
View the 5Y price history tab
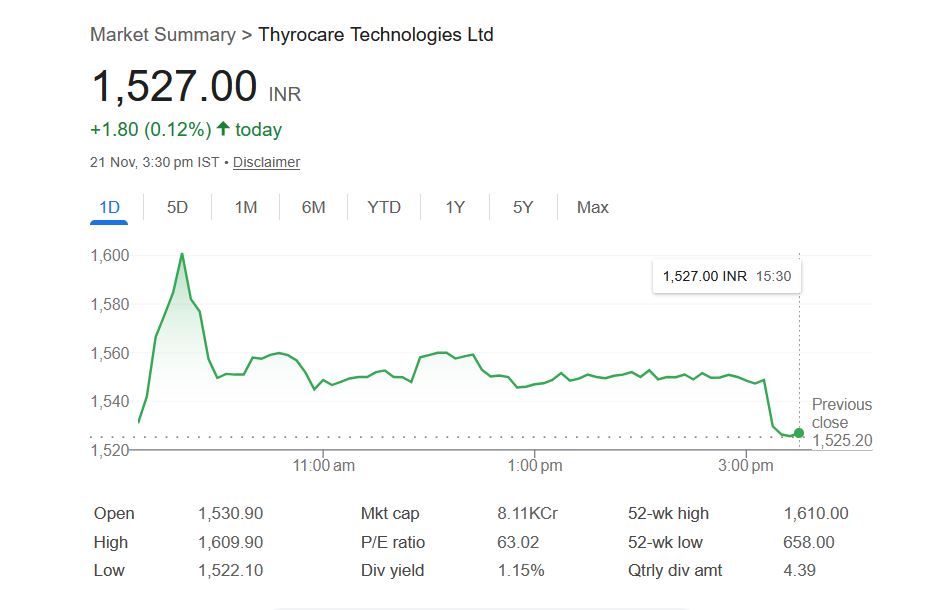(523, 207)
